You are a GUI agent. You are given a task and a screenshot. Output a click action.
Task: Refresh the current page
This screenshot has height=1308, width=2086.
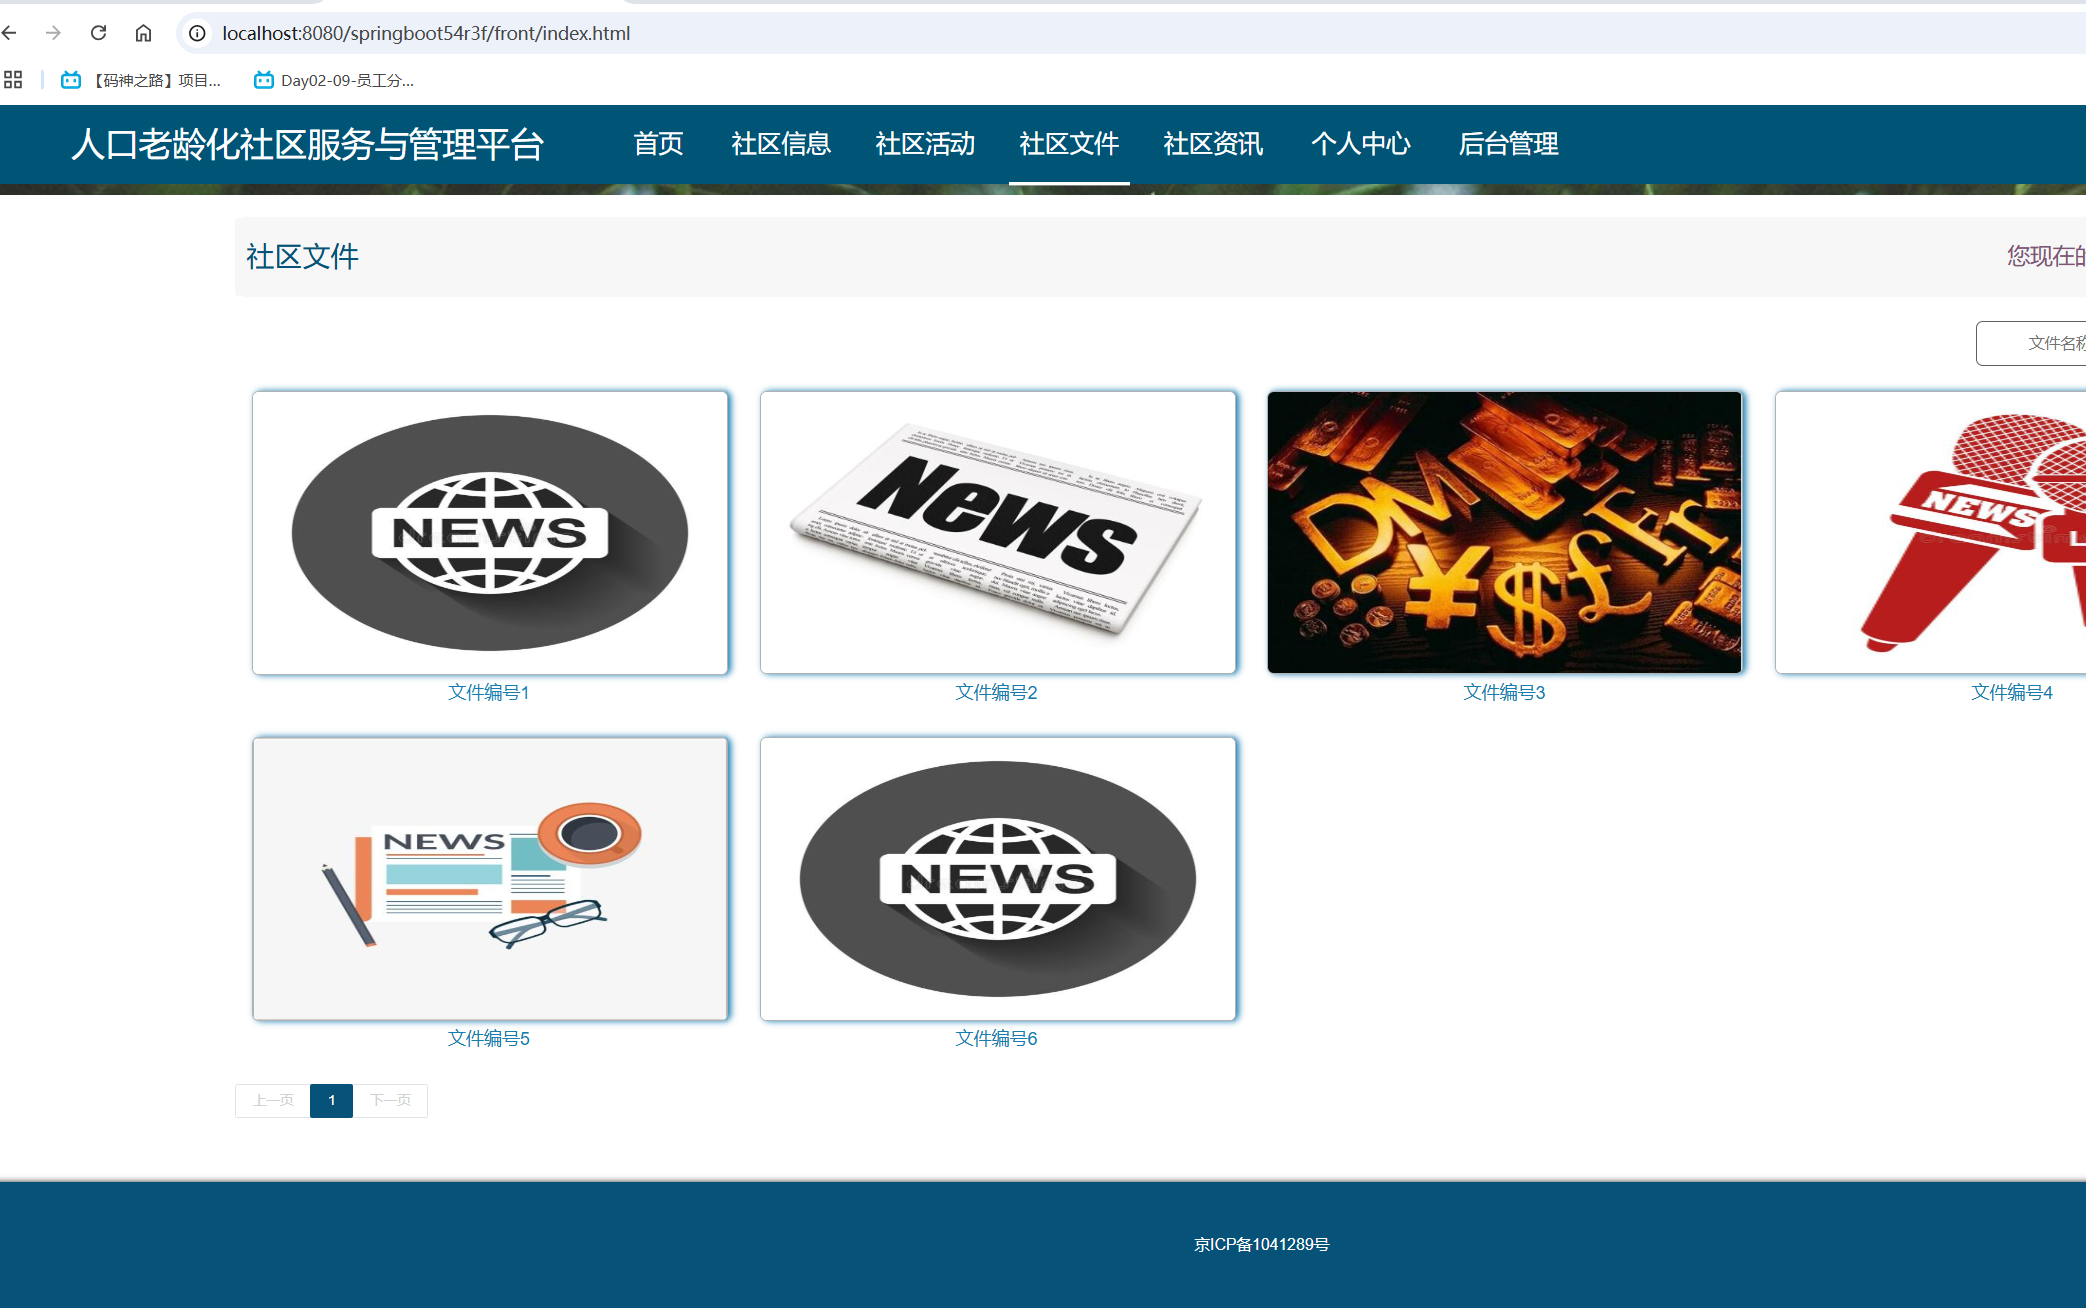tap(98, 33)
